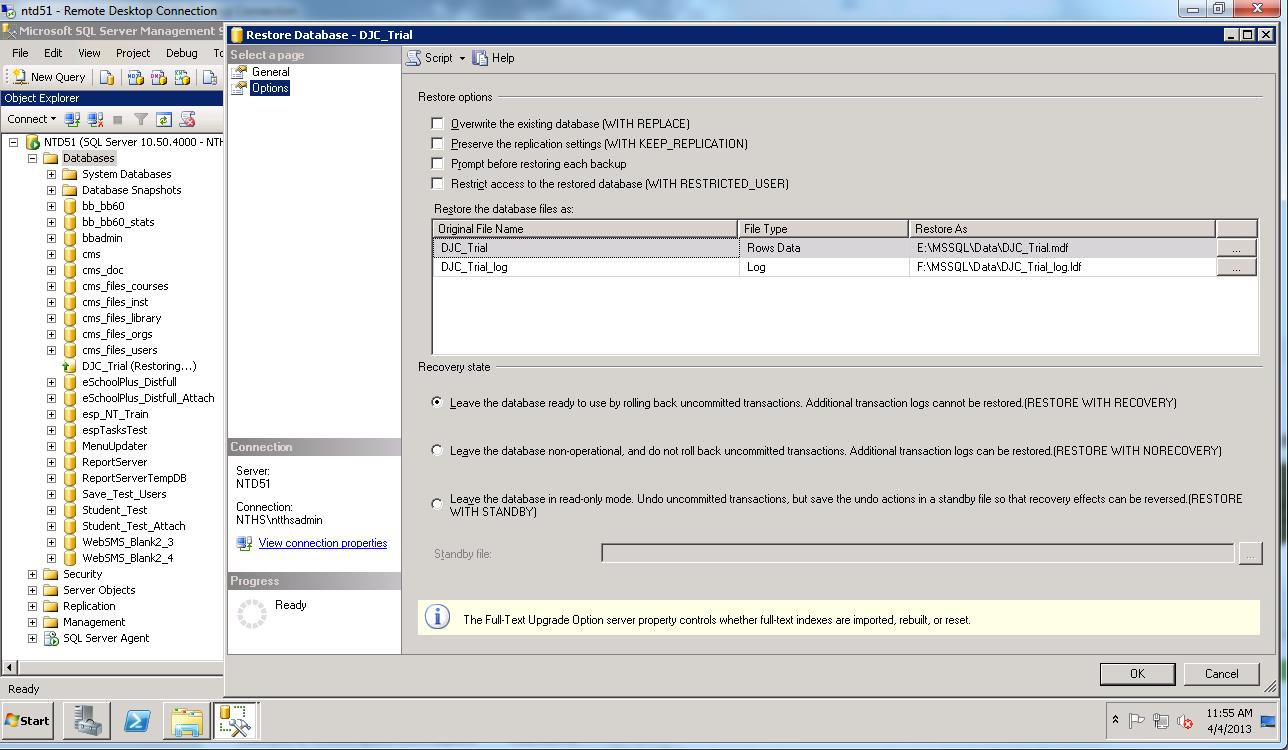Enable Overwrite the existing database checkbox
The image size is (1288, 750).
(437, 124)
